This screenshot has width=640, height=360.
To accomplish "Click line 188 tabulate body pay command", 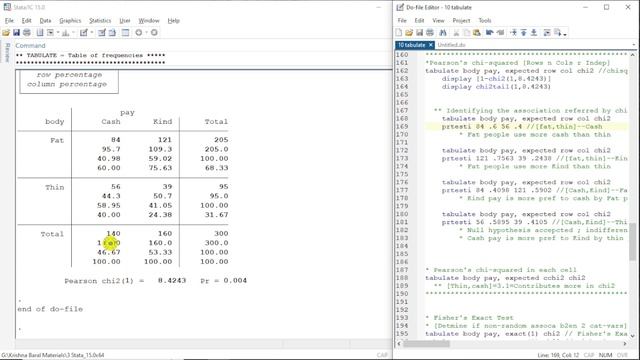I will 505,278.
